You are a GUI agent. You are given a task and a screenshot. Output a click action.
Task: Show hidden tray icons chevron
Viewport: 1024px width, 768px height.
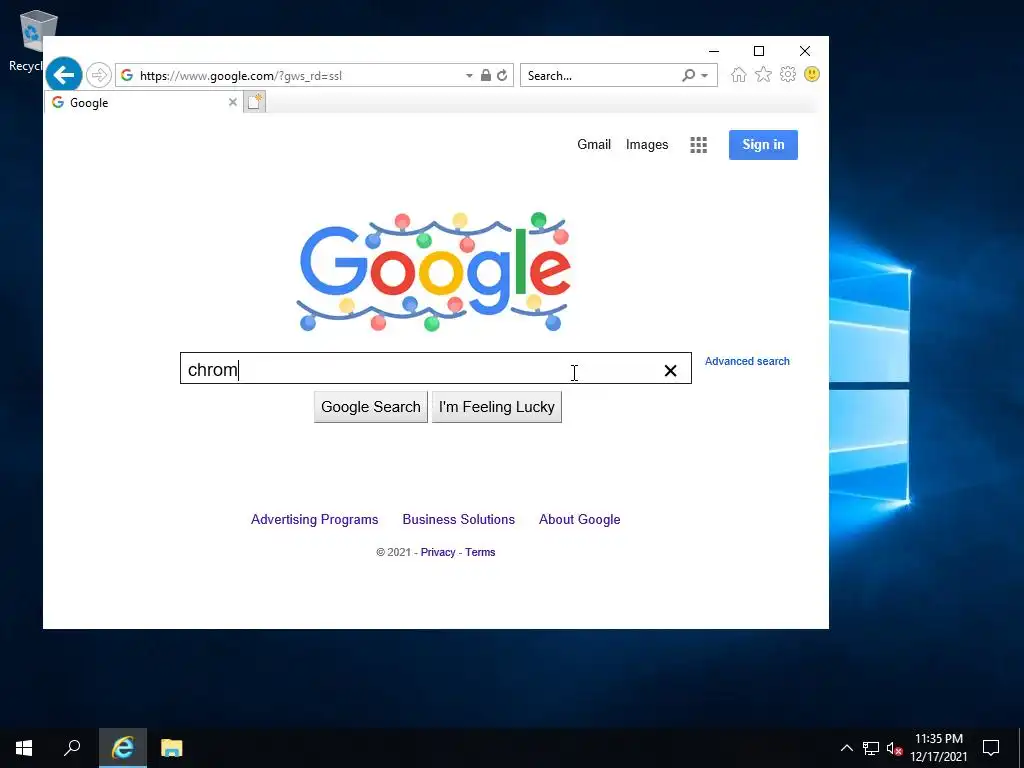pyautogui.click(x=846, y=748)
